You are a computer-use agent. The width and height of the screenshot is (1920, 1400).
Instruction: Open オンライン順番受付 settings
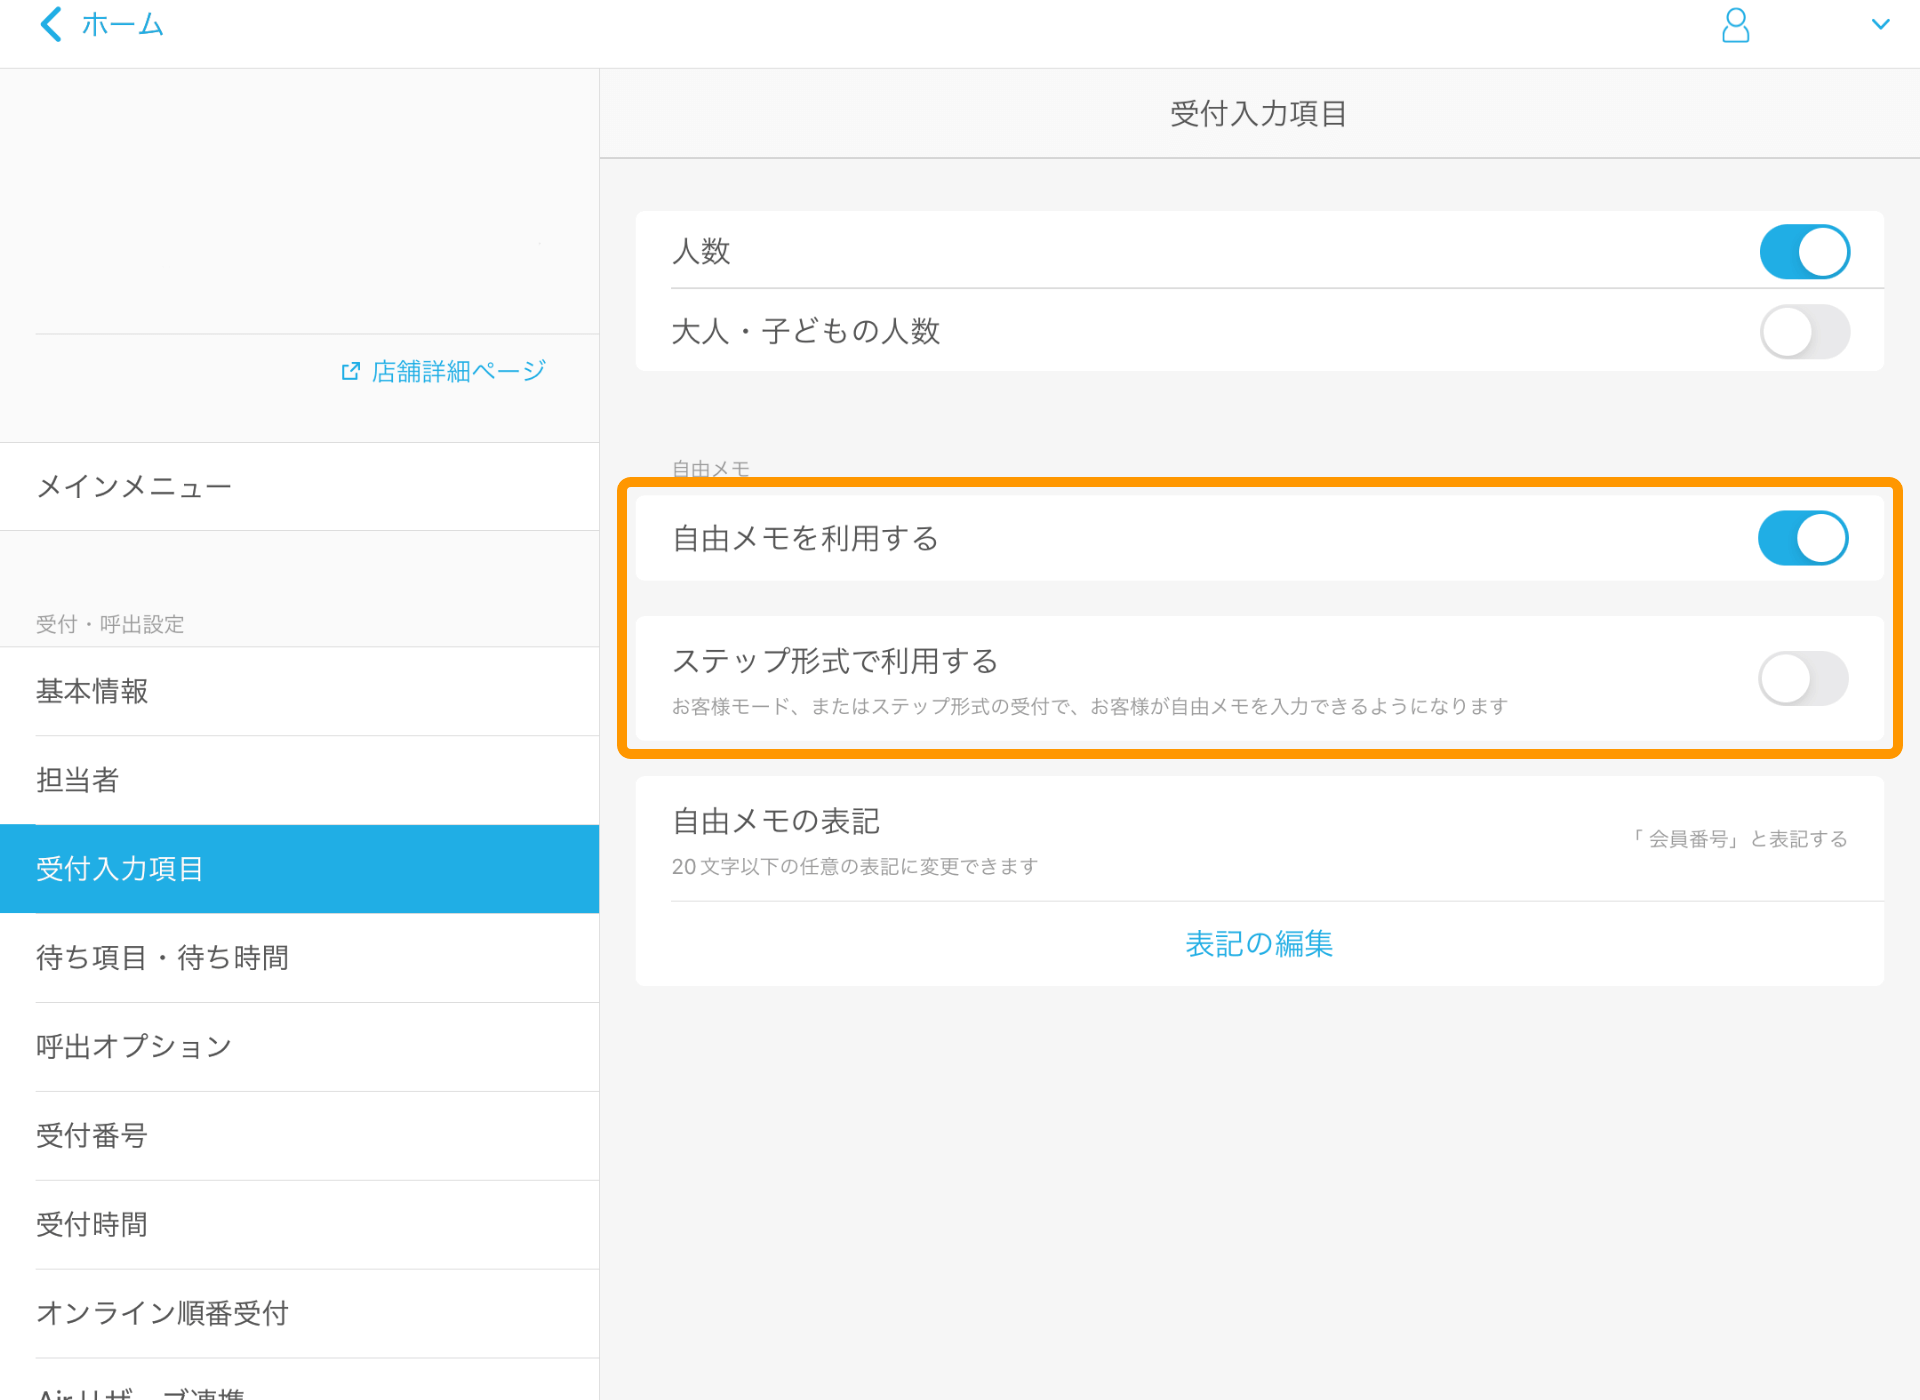coord(161,1313)
